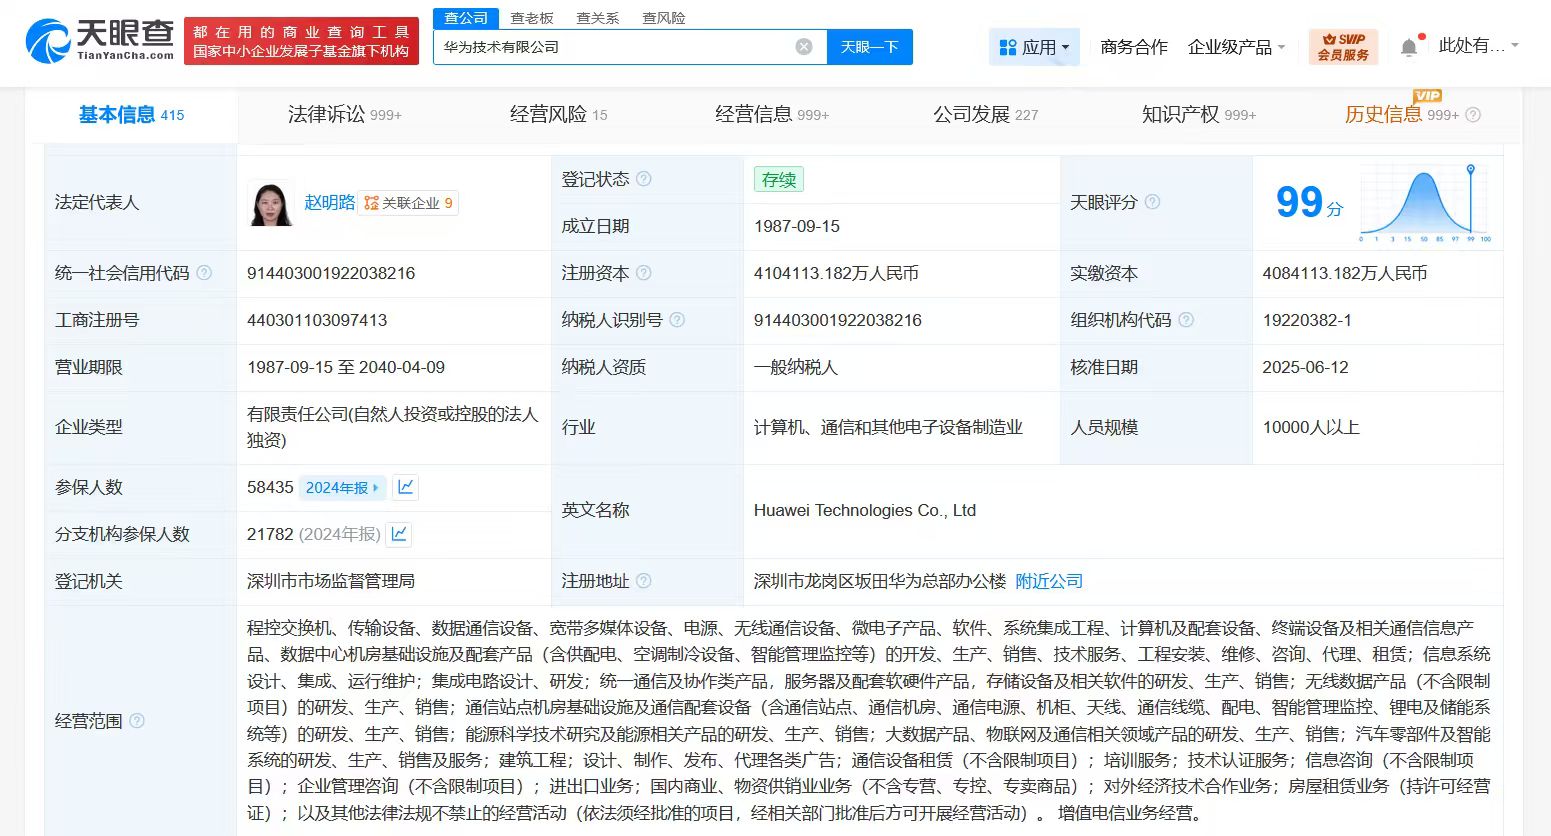Select the 经营信息 tab

pos(772,115)
